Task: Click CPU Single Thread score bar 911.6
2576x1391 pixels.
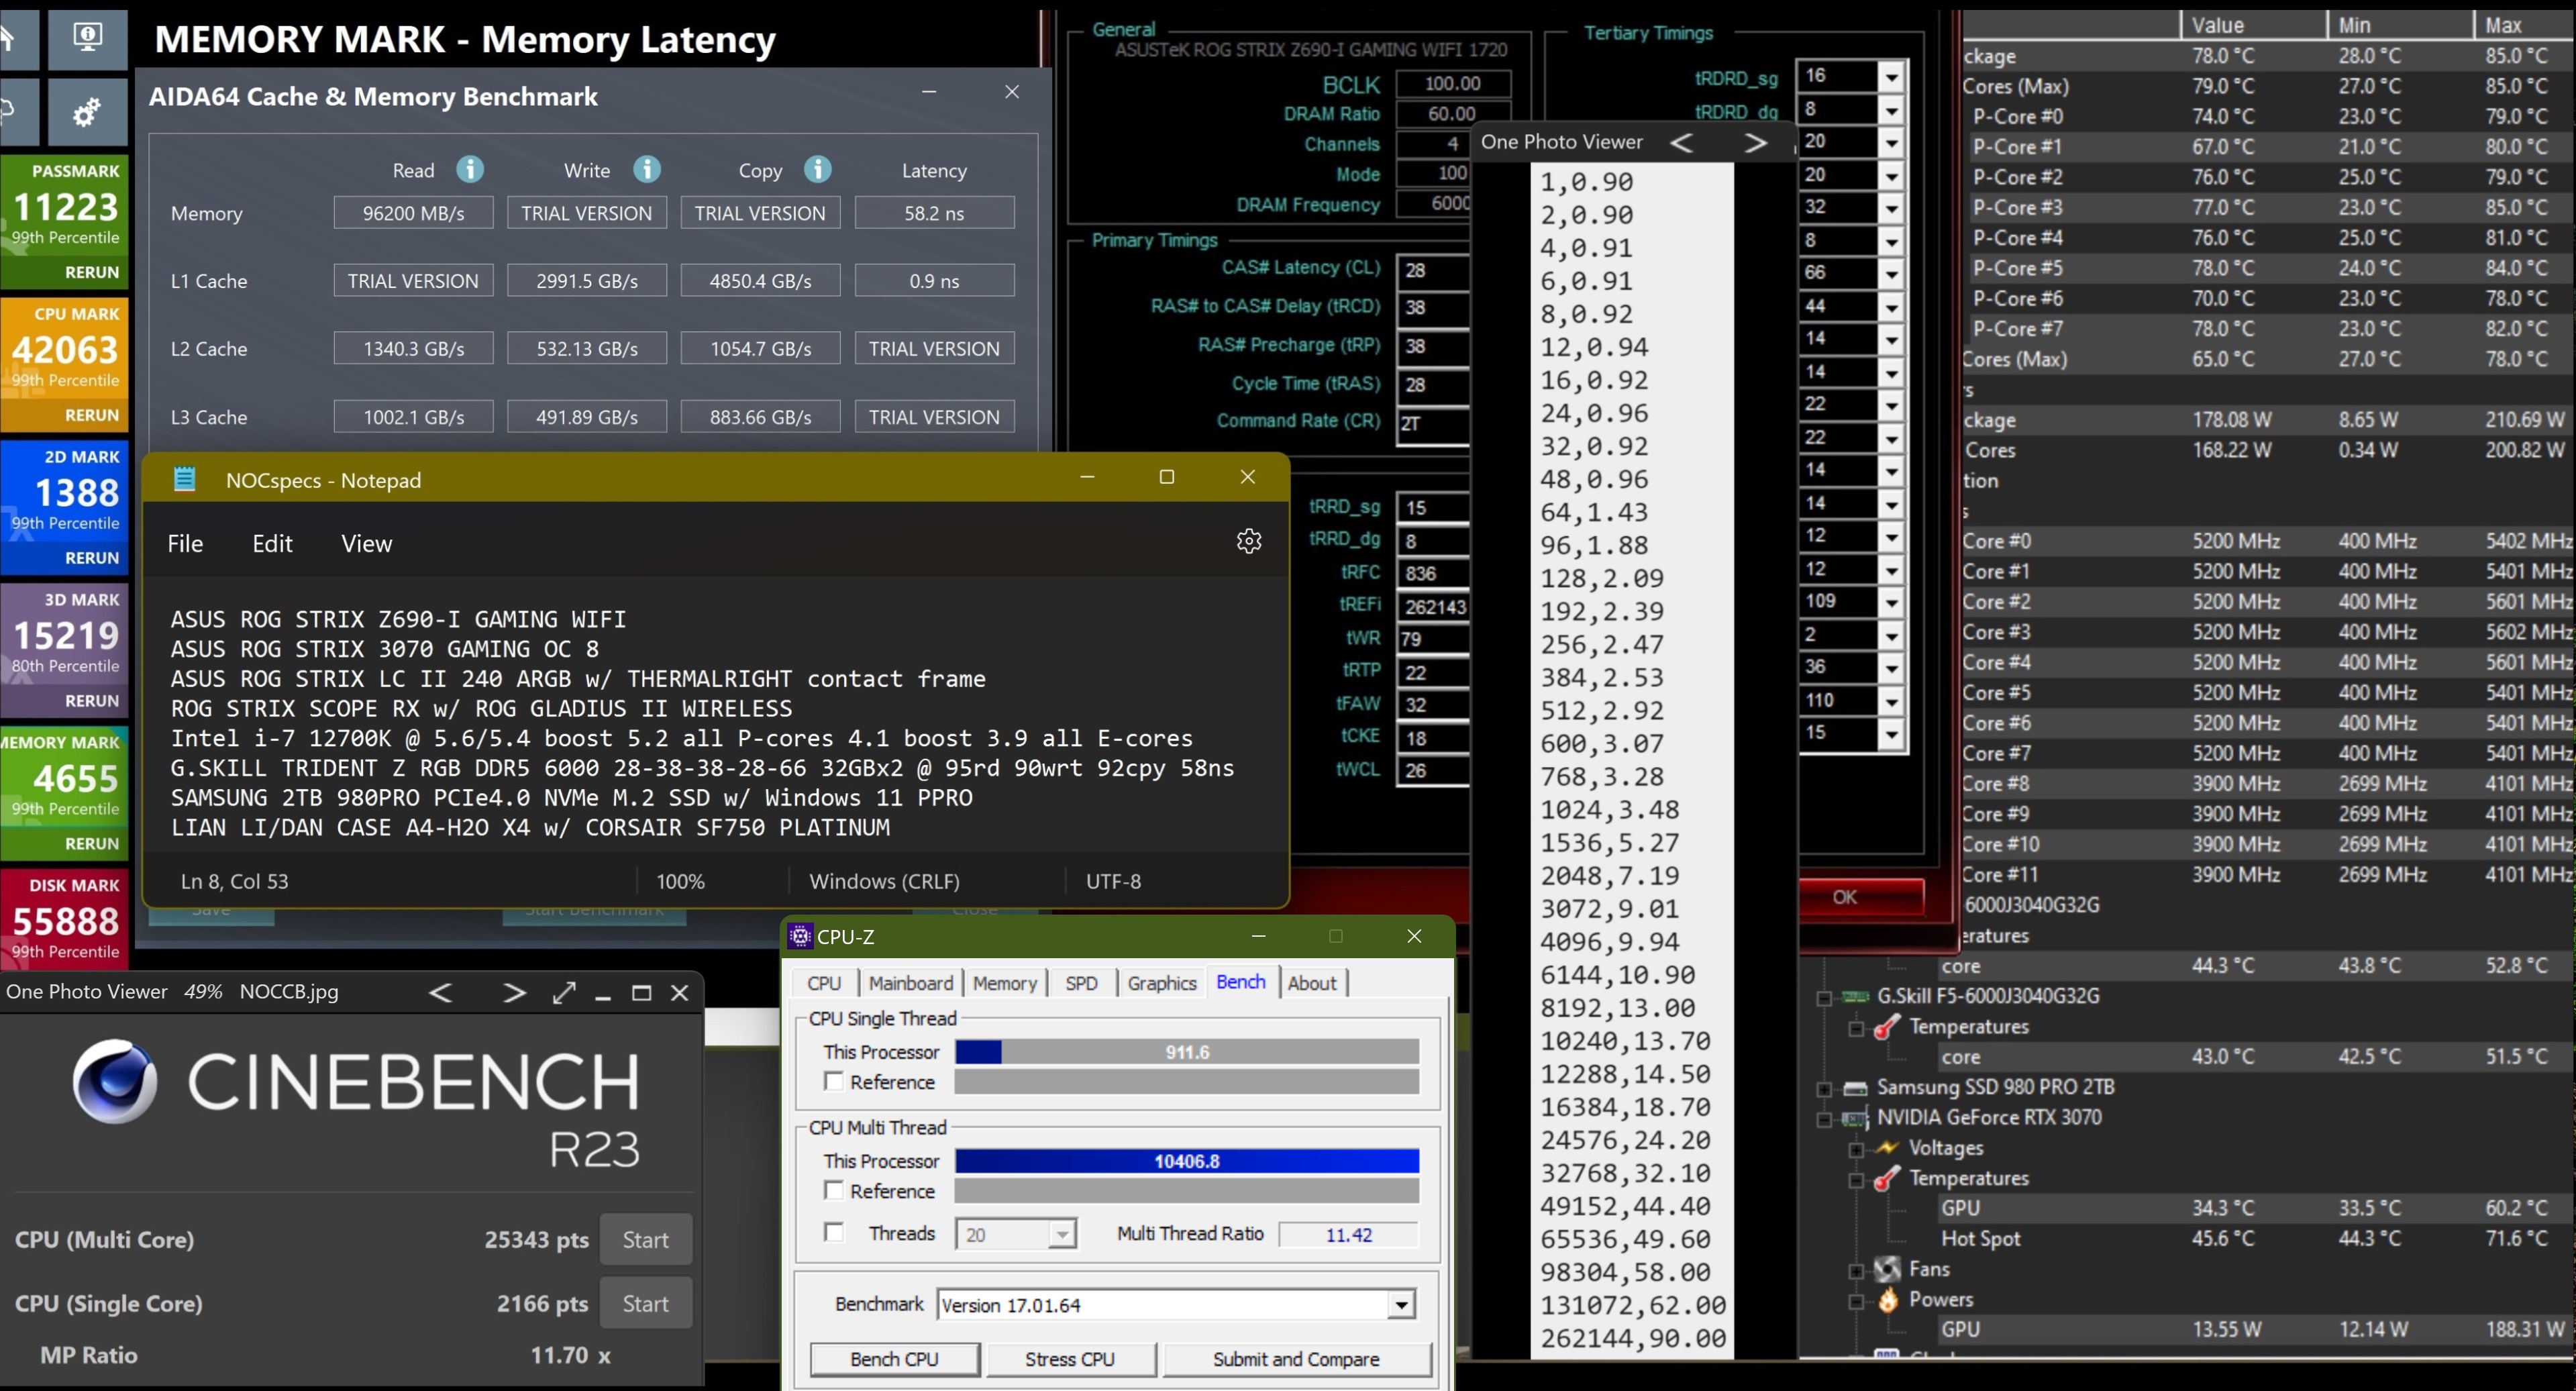Action: point(1187,1052)
